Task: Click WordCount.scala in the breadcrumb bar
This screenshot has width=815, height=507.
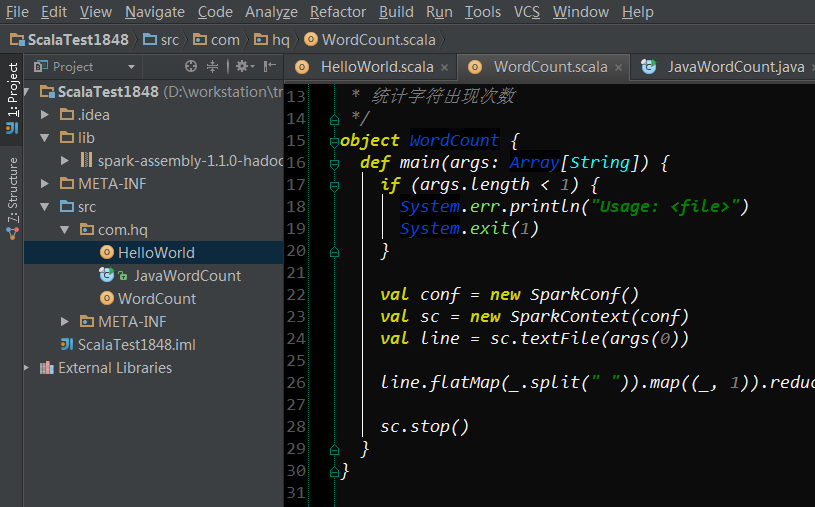Action: pos(370,40)
